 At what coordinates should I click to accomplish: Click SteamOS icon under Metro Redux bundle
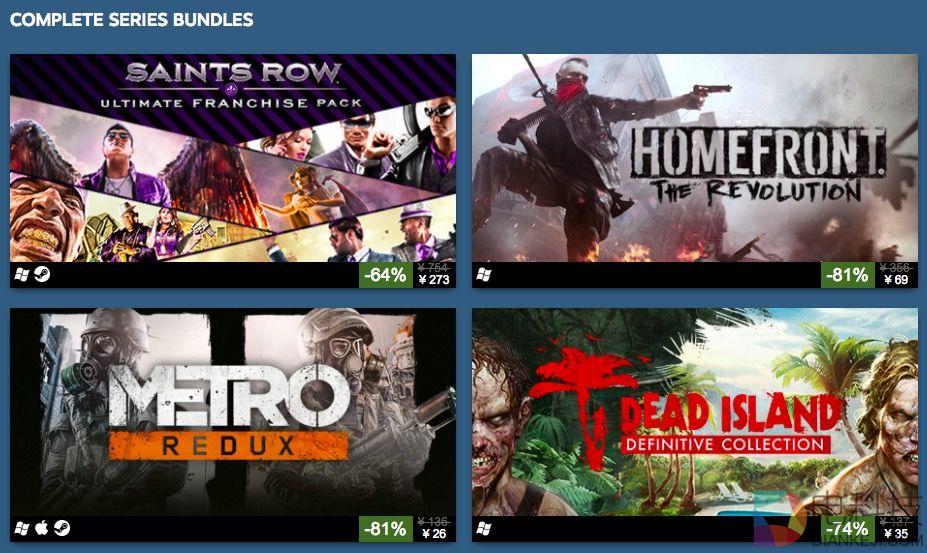click(x=61, y=528)
